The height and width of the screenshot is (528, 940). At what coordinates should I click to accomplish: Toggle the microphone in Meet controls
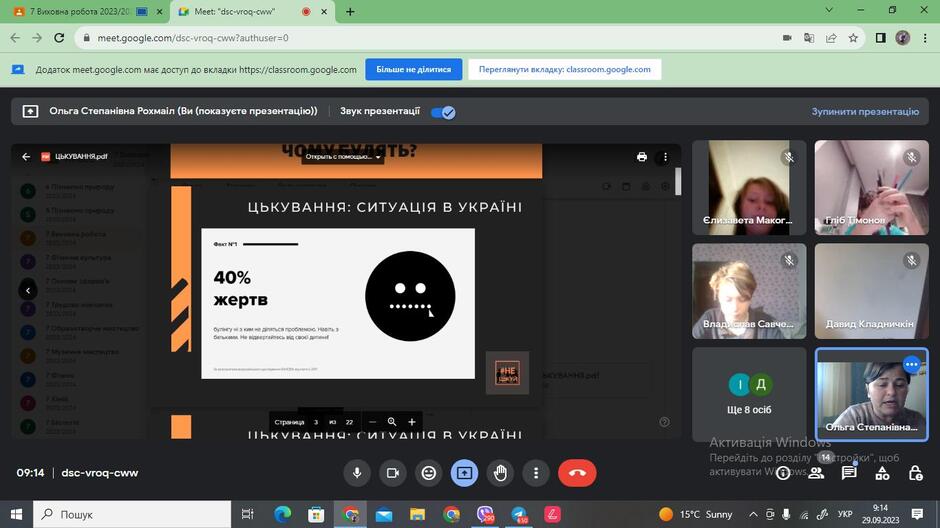tap(357, 473)
